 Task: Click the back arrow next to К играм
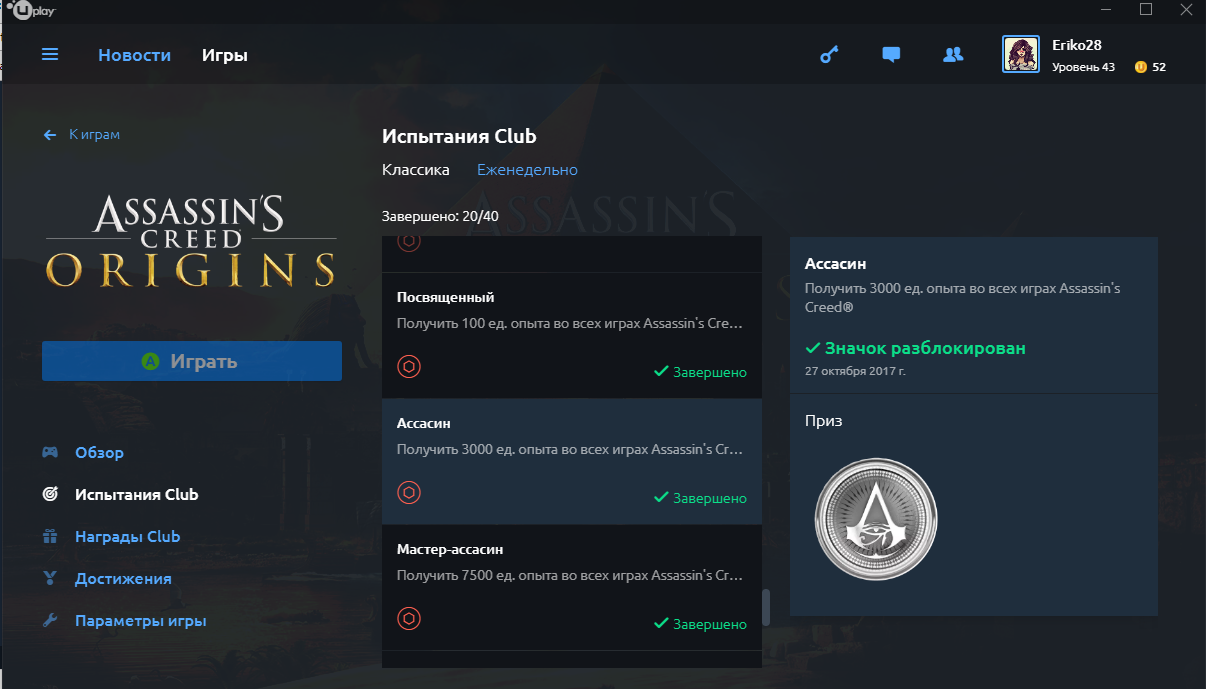click(50, 134)
